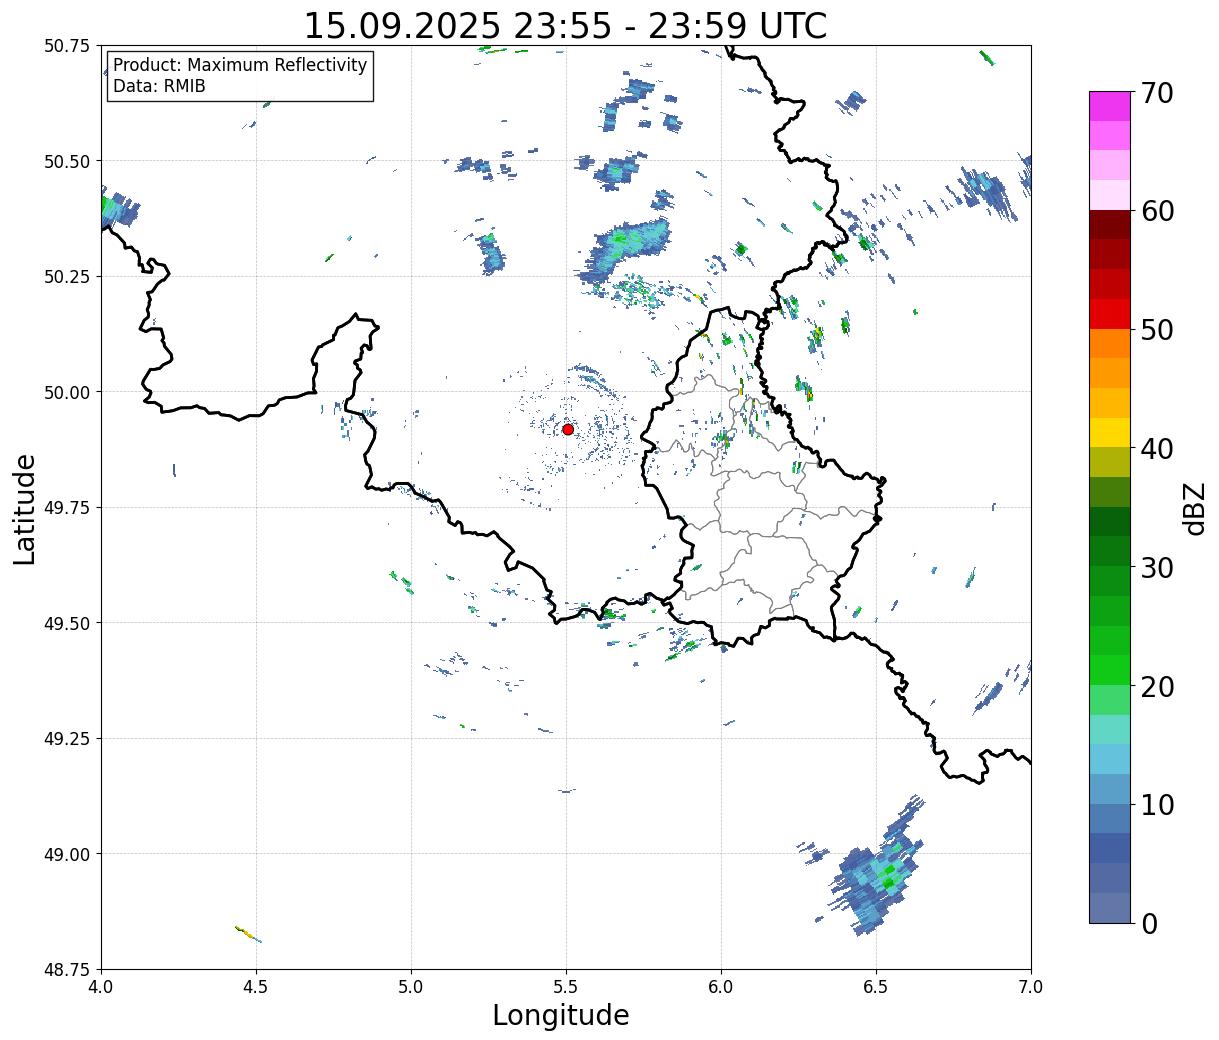Click the longitude tick label 5.0

point(411,986)
